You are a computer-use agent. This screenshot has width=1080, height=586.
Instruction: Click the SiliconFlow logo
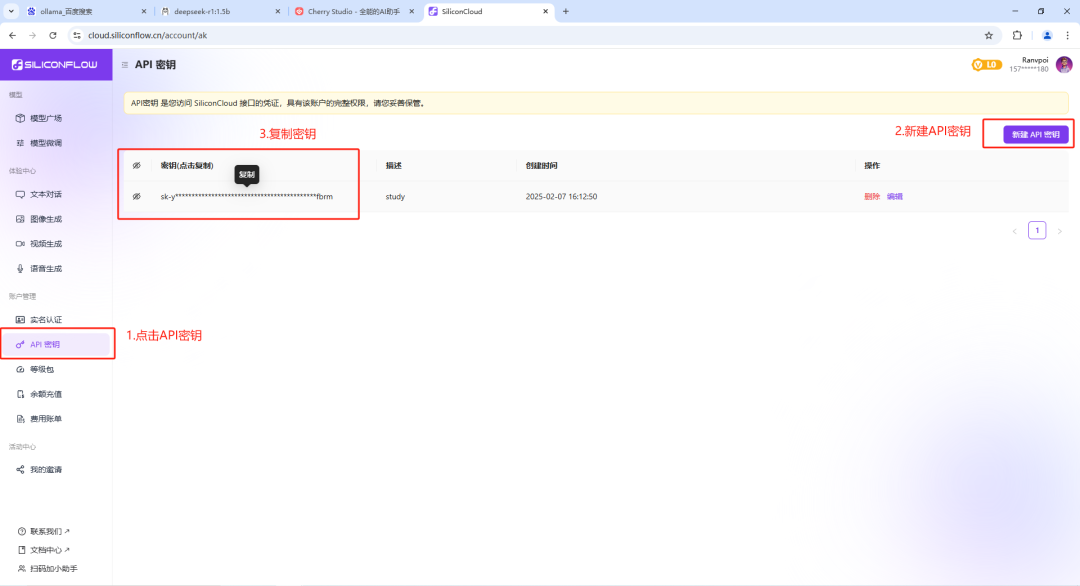(55, 65)
